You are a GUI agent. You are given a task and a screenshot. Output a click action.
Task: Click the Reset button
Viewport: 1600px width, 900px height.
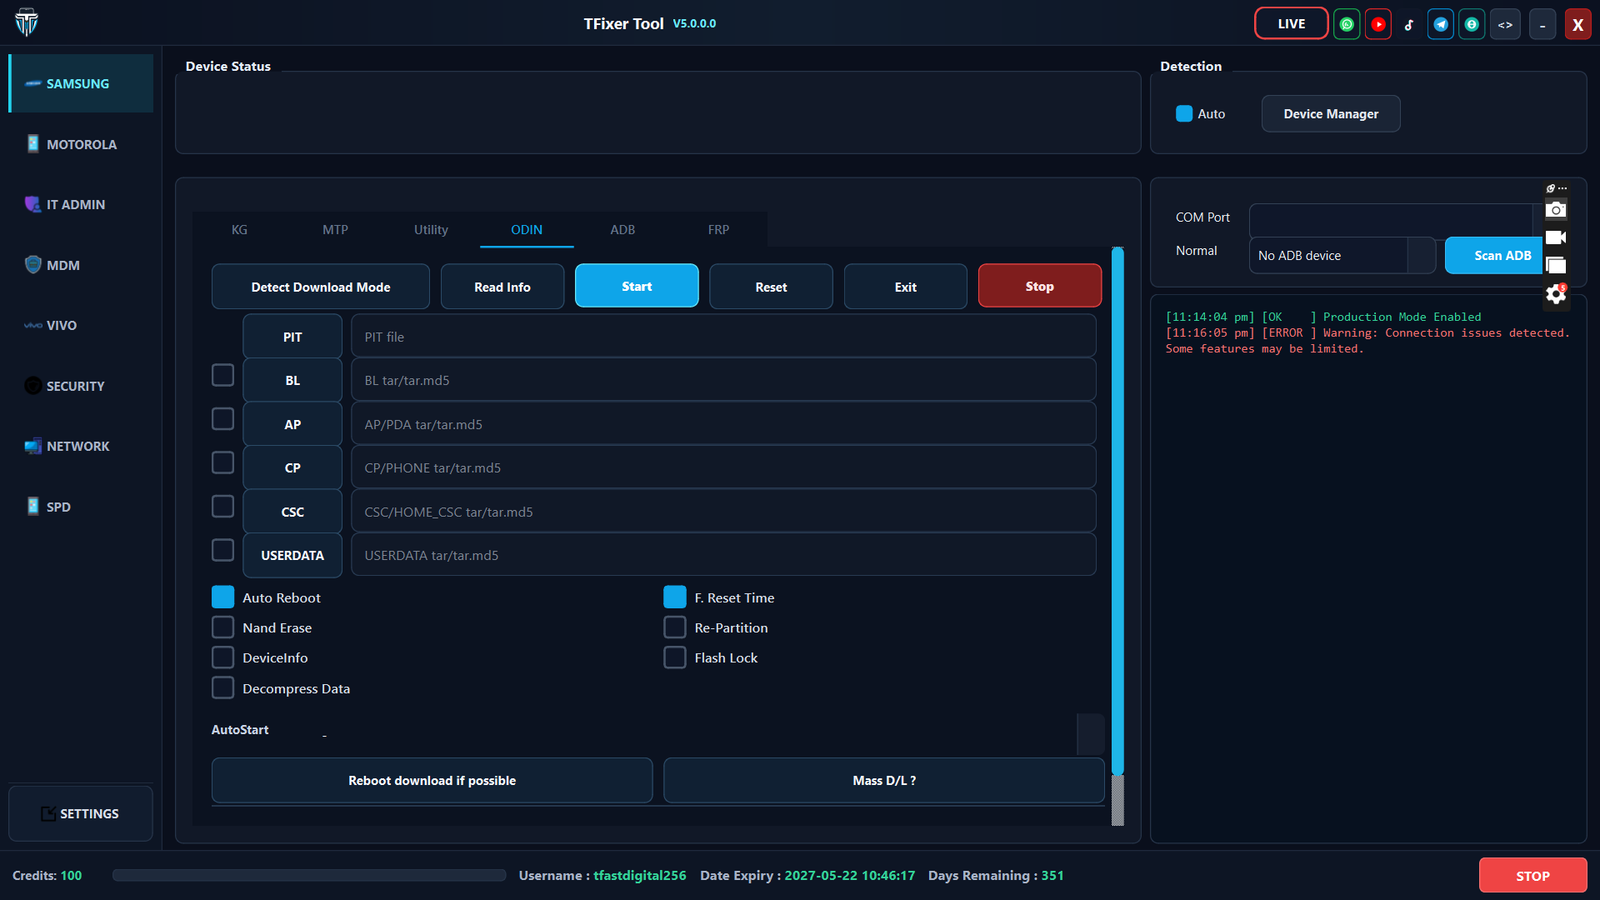click(x=771, y=286)
